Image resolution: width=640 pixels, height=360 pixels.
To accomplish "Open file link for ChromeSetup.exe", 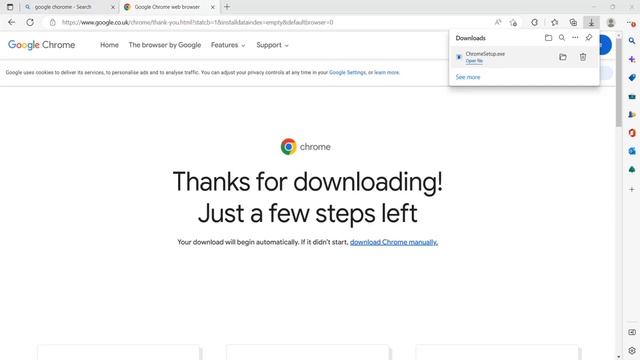I will point(474,61).
